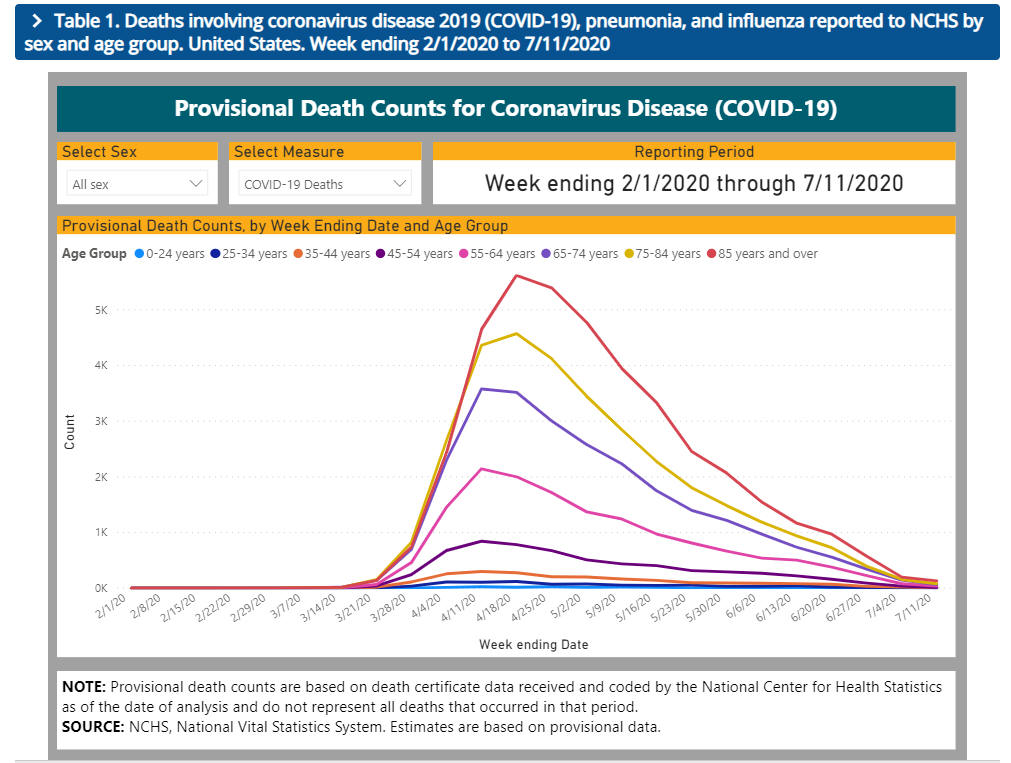Click the chevron arrow beside COVID-19 Deaths
Image resolution: width=1011 pixels, height=763 pixels.
click(399, 184)
